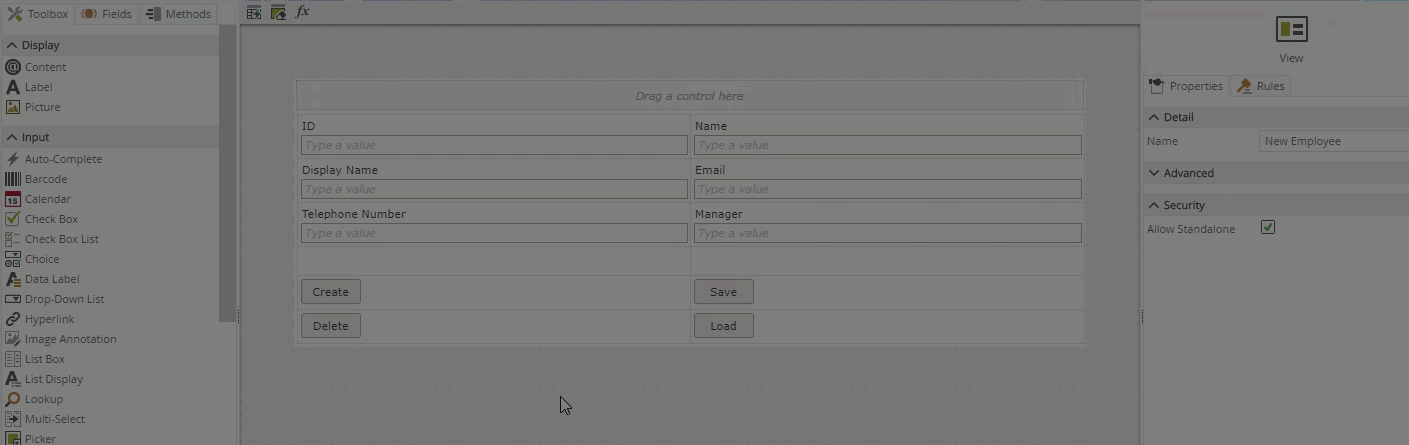Click the Manager text box
Screen dimensions: 1409x445
coord(888,233)
